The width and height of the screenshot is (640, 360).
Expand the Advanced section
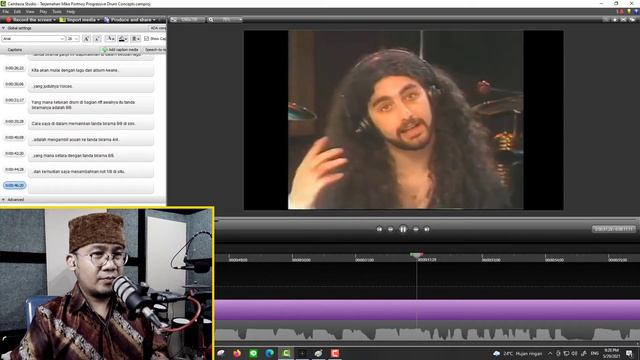click(x=4, y=200)
